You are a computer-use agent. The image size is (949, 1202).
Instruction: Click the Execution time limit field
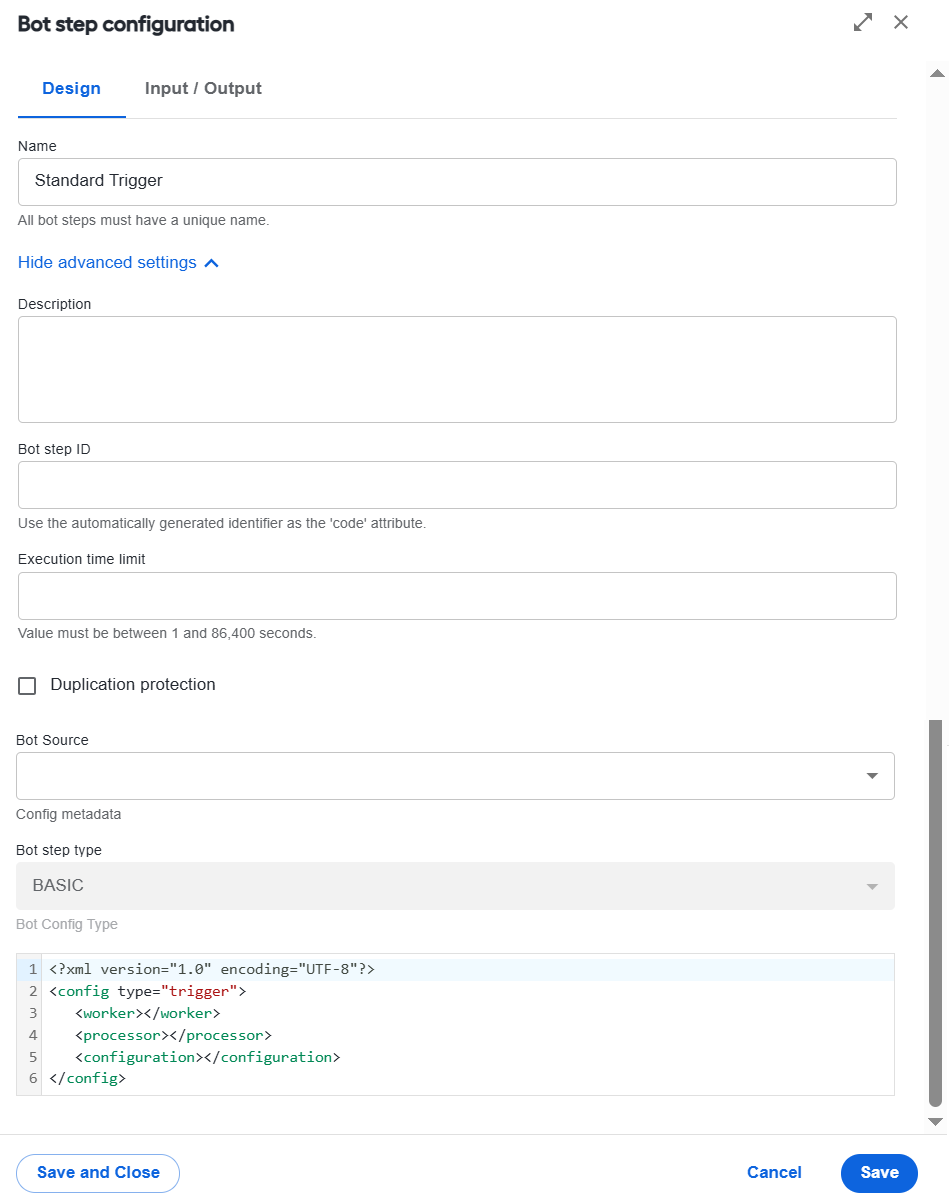click(457, 596)
